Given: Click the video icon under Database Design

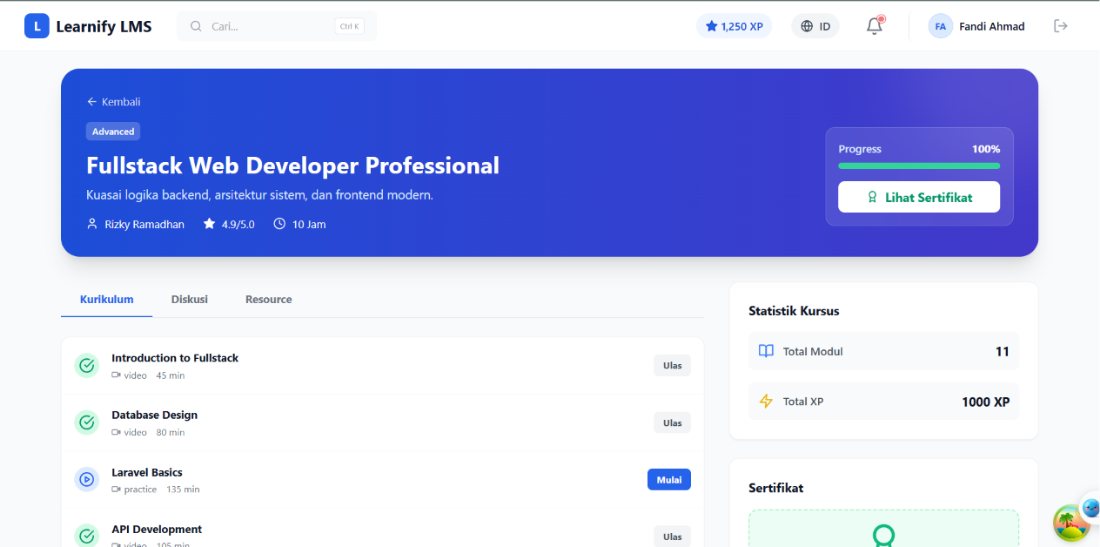Looking at the screenshot, I should pyautogui.click(x=116, y=432).
